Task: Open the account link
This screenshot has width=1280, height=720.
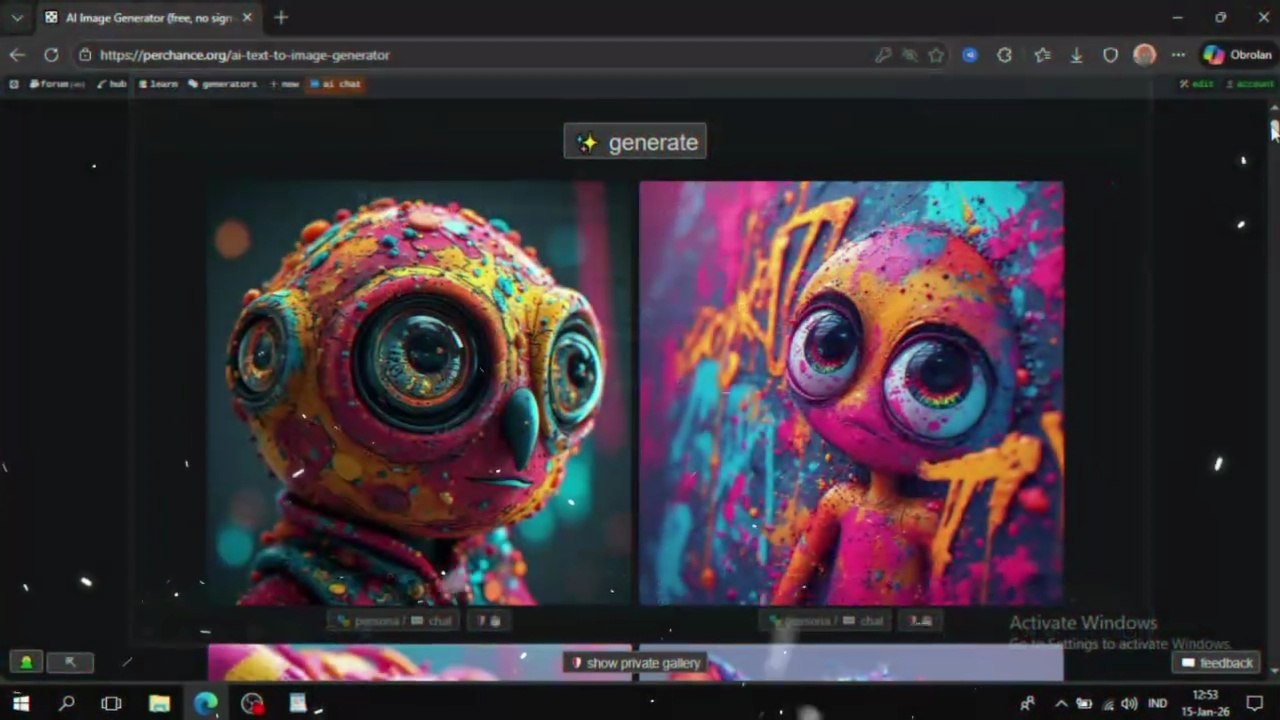Action: tap(1250, 84)
